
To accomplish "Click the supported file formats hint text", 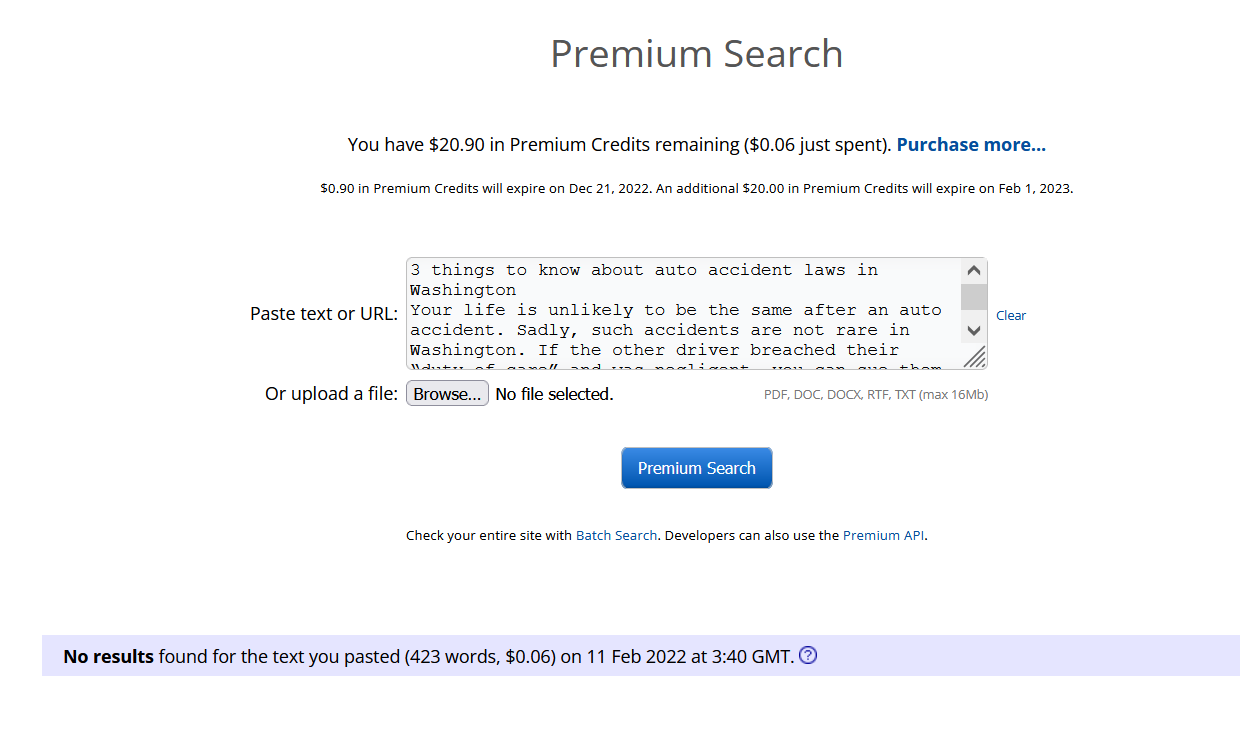I will coord(875,395).
